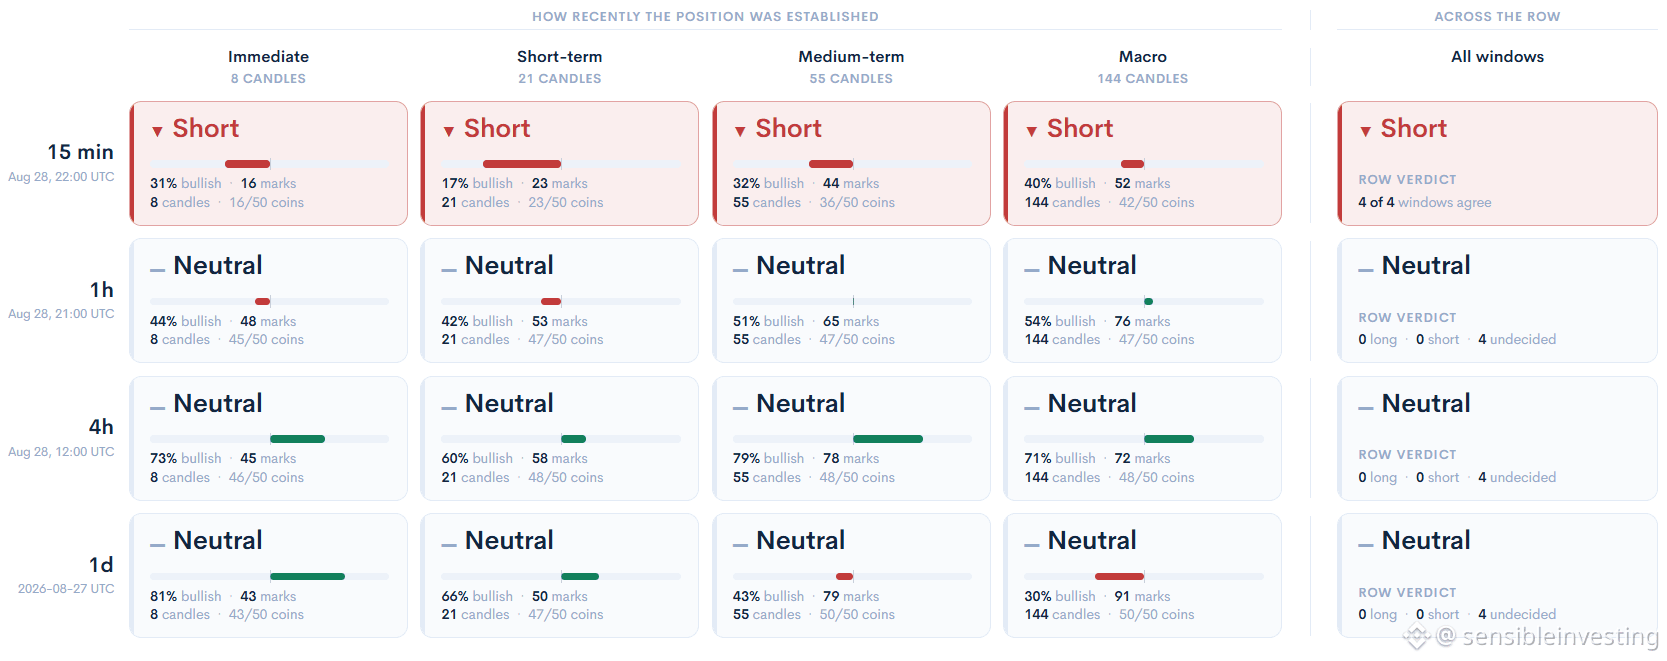Screen dimensions: 1667x661
Task: Click the green 81% bullish bar in 1d Immediate
Action: pyautogui.click(x=307, y=576)
